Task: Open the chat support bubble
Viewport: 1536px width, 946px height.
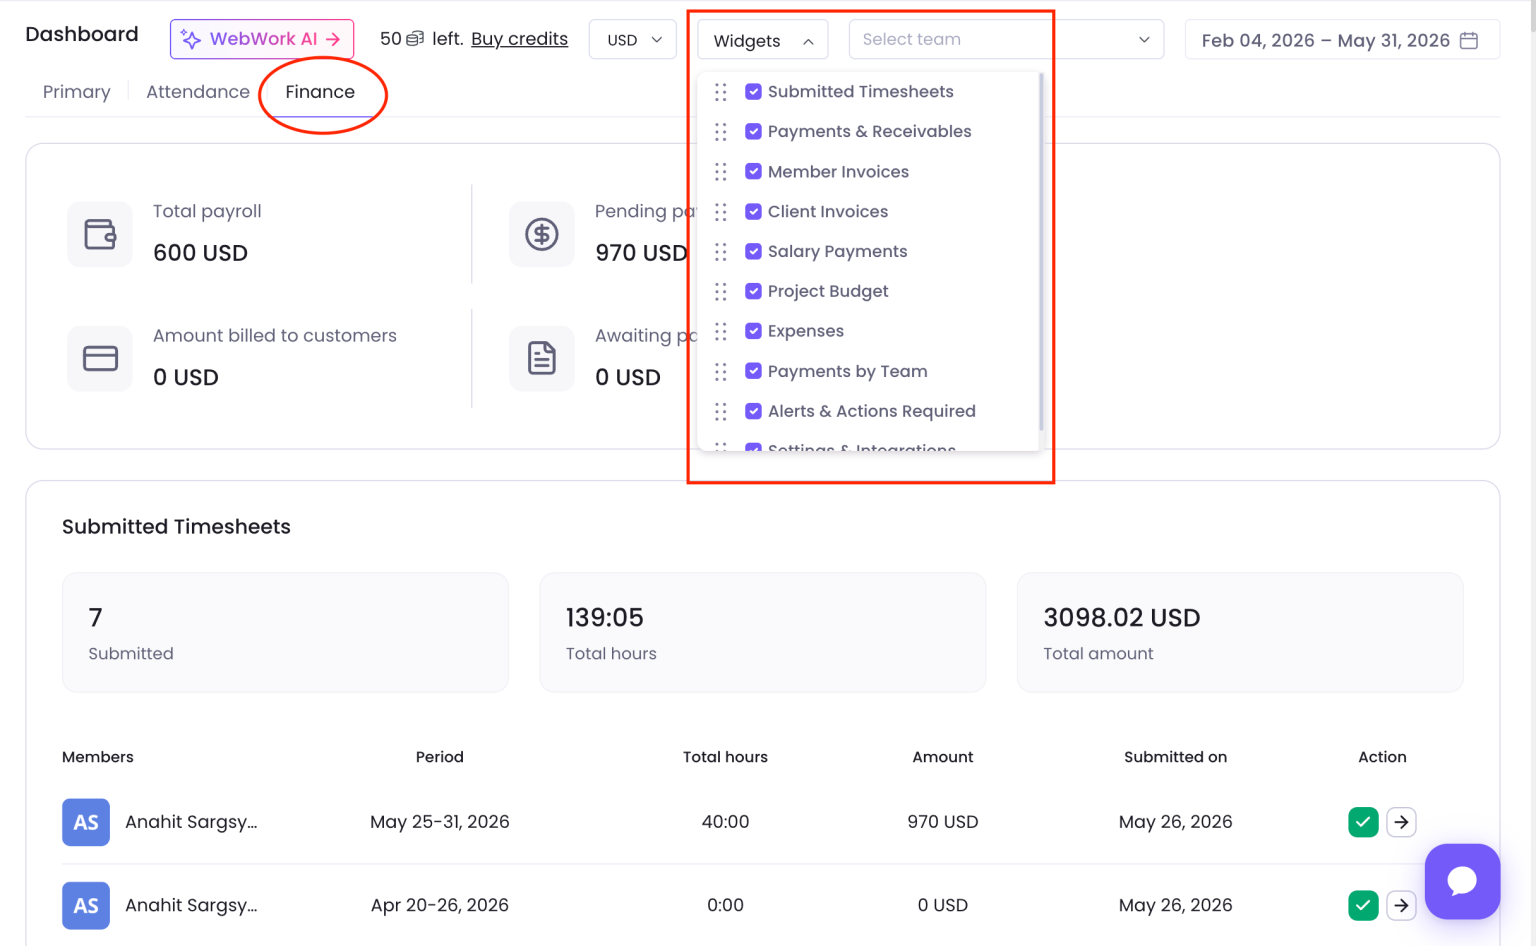Action: pyautogui.click(x=1462, y=881)
